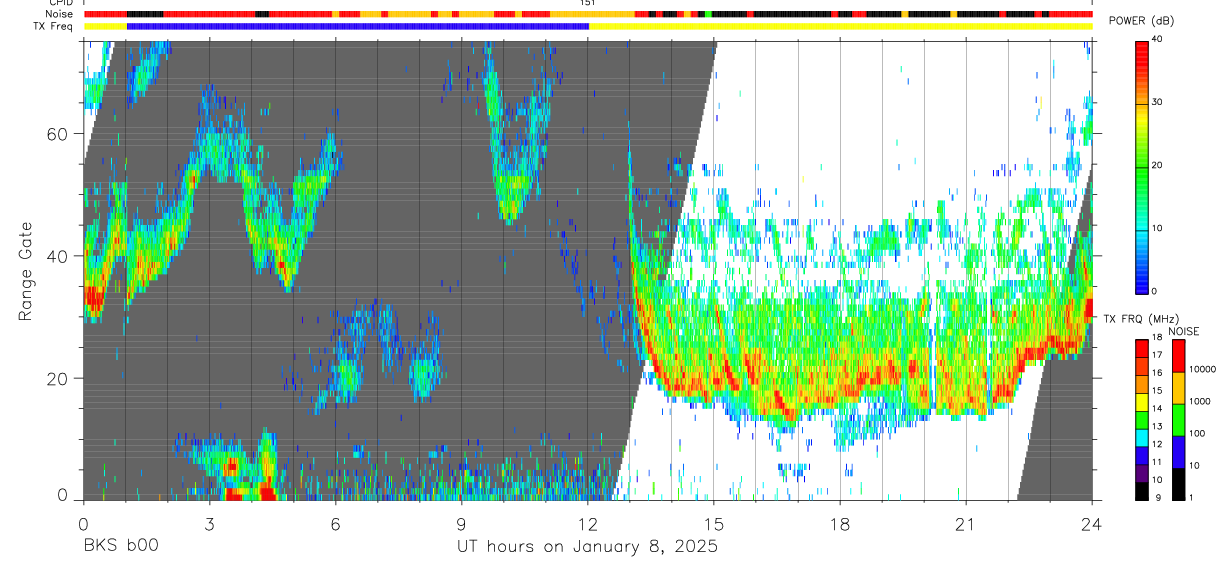Click the UT hours on January 8, 2025 title
This screenshot has height=567, width=1228.
tap(587, 547)
